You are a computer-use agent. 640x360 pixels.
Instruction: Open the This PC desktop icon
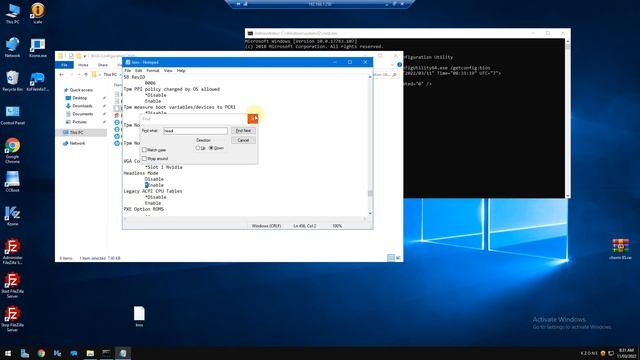point(12,13)
